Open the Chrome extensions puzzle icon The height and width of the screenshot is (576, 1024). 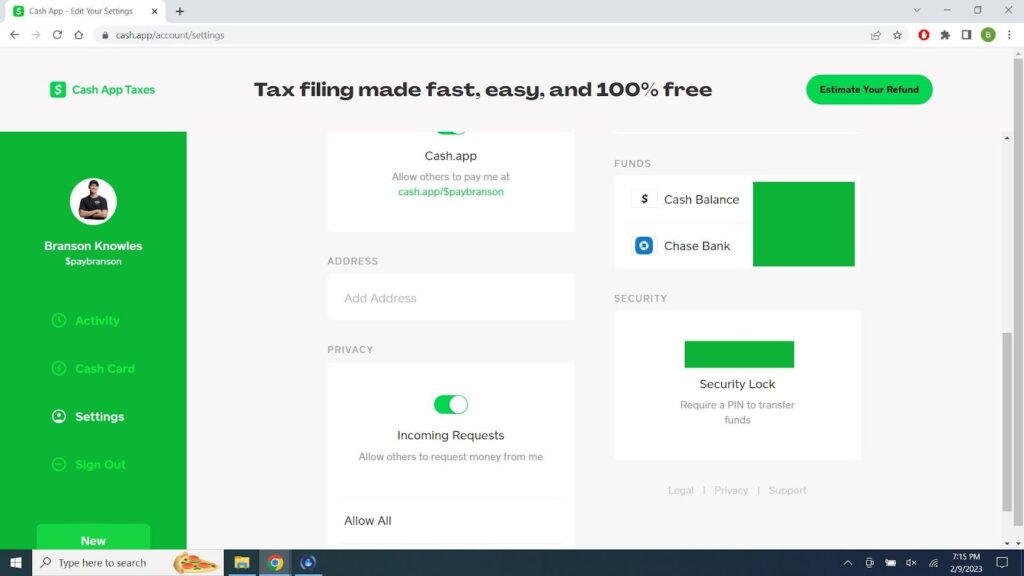tap(945, 35)
